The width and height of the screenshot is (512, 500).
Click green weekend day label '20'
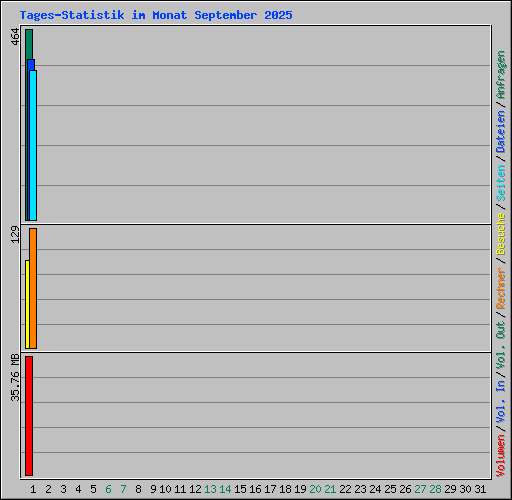(315, 489)
